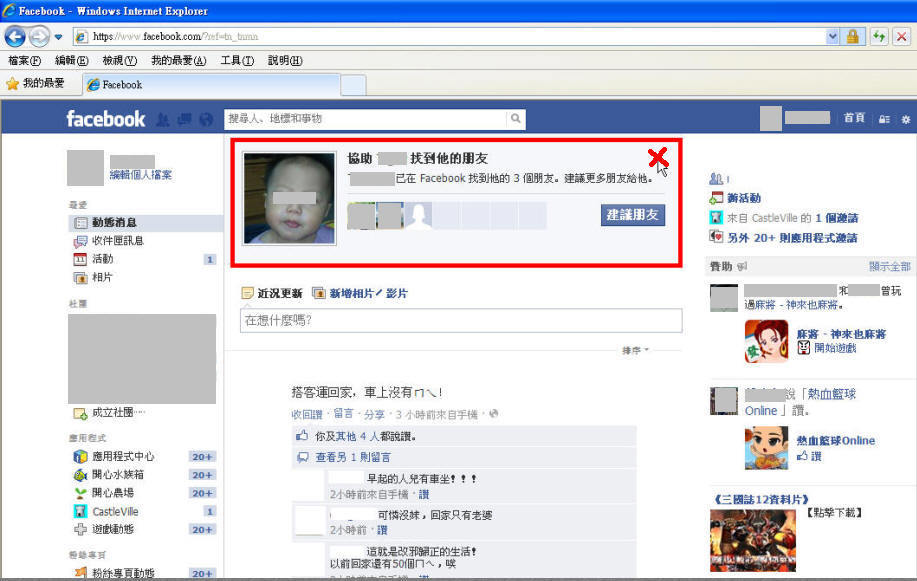Click the 在想什麼嗎? status box
The height and width of the screenshot is (581, 917).
tap(461, 321)
